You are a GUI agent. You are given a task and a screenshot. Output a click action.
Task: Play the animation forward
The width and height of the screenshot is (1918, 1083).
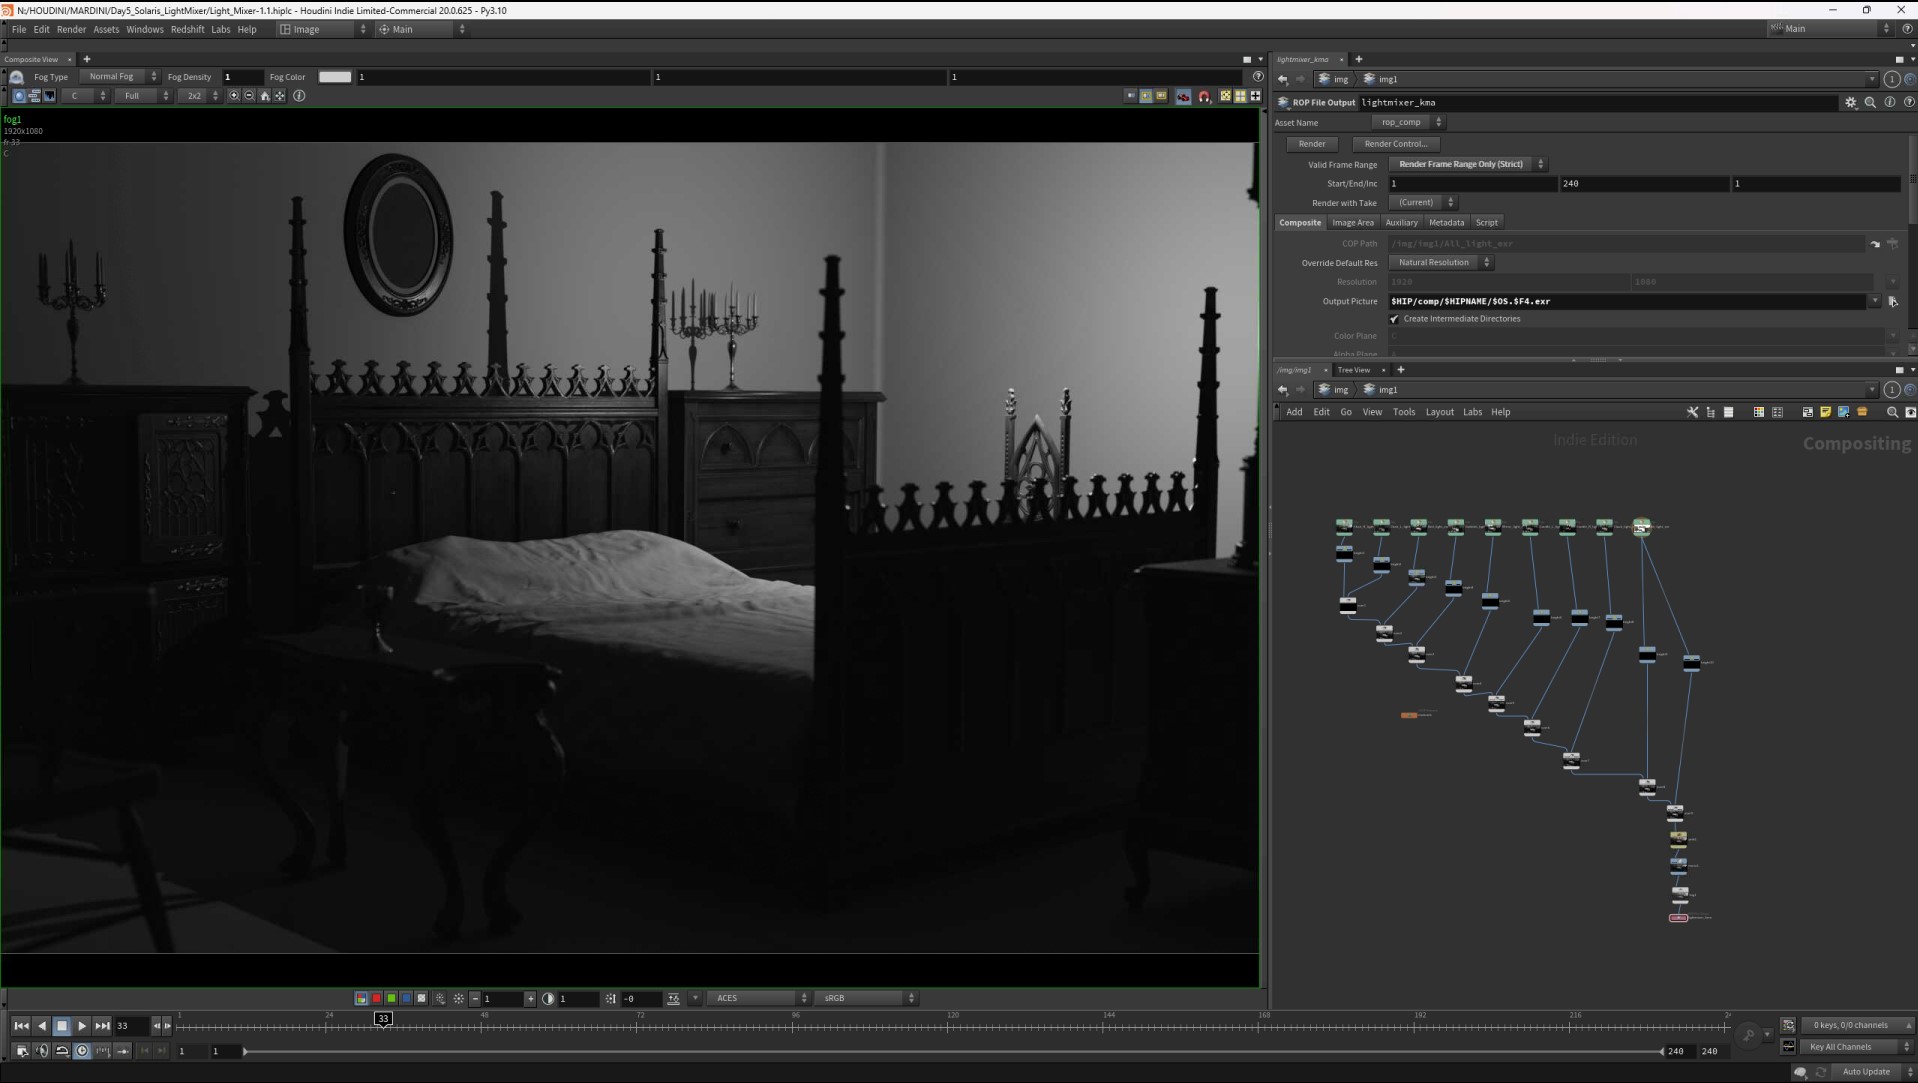point(82,1026)
